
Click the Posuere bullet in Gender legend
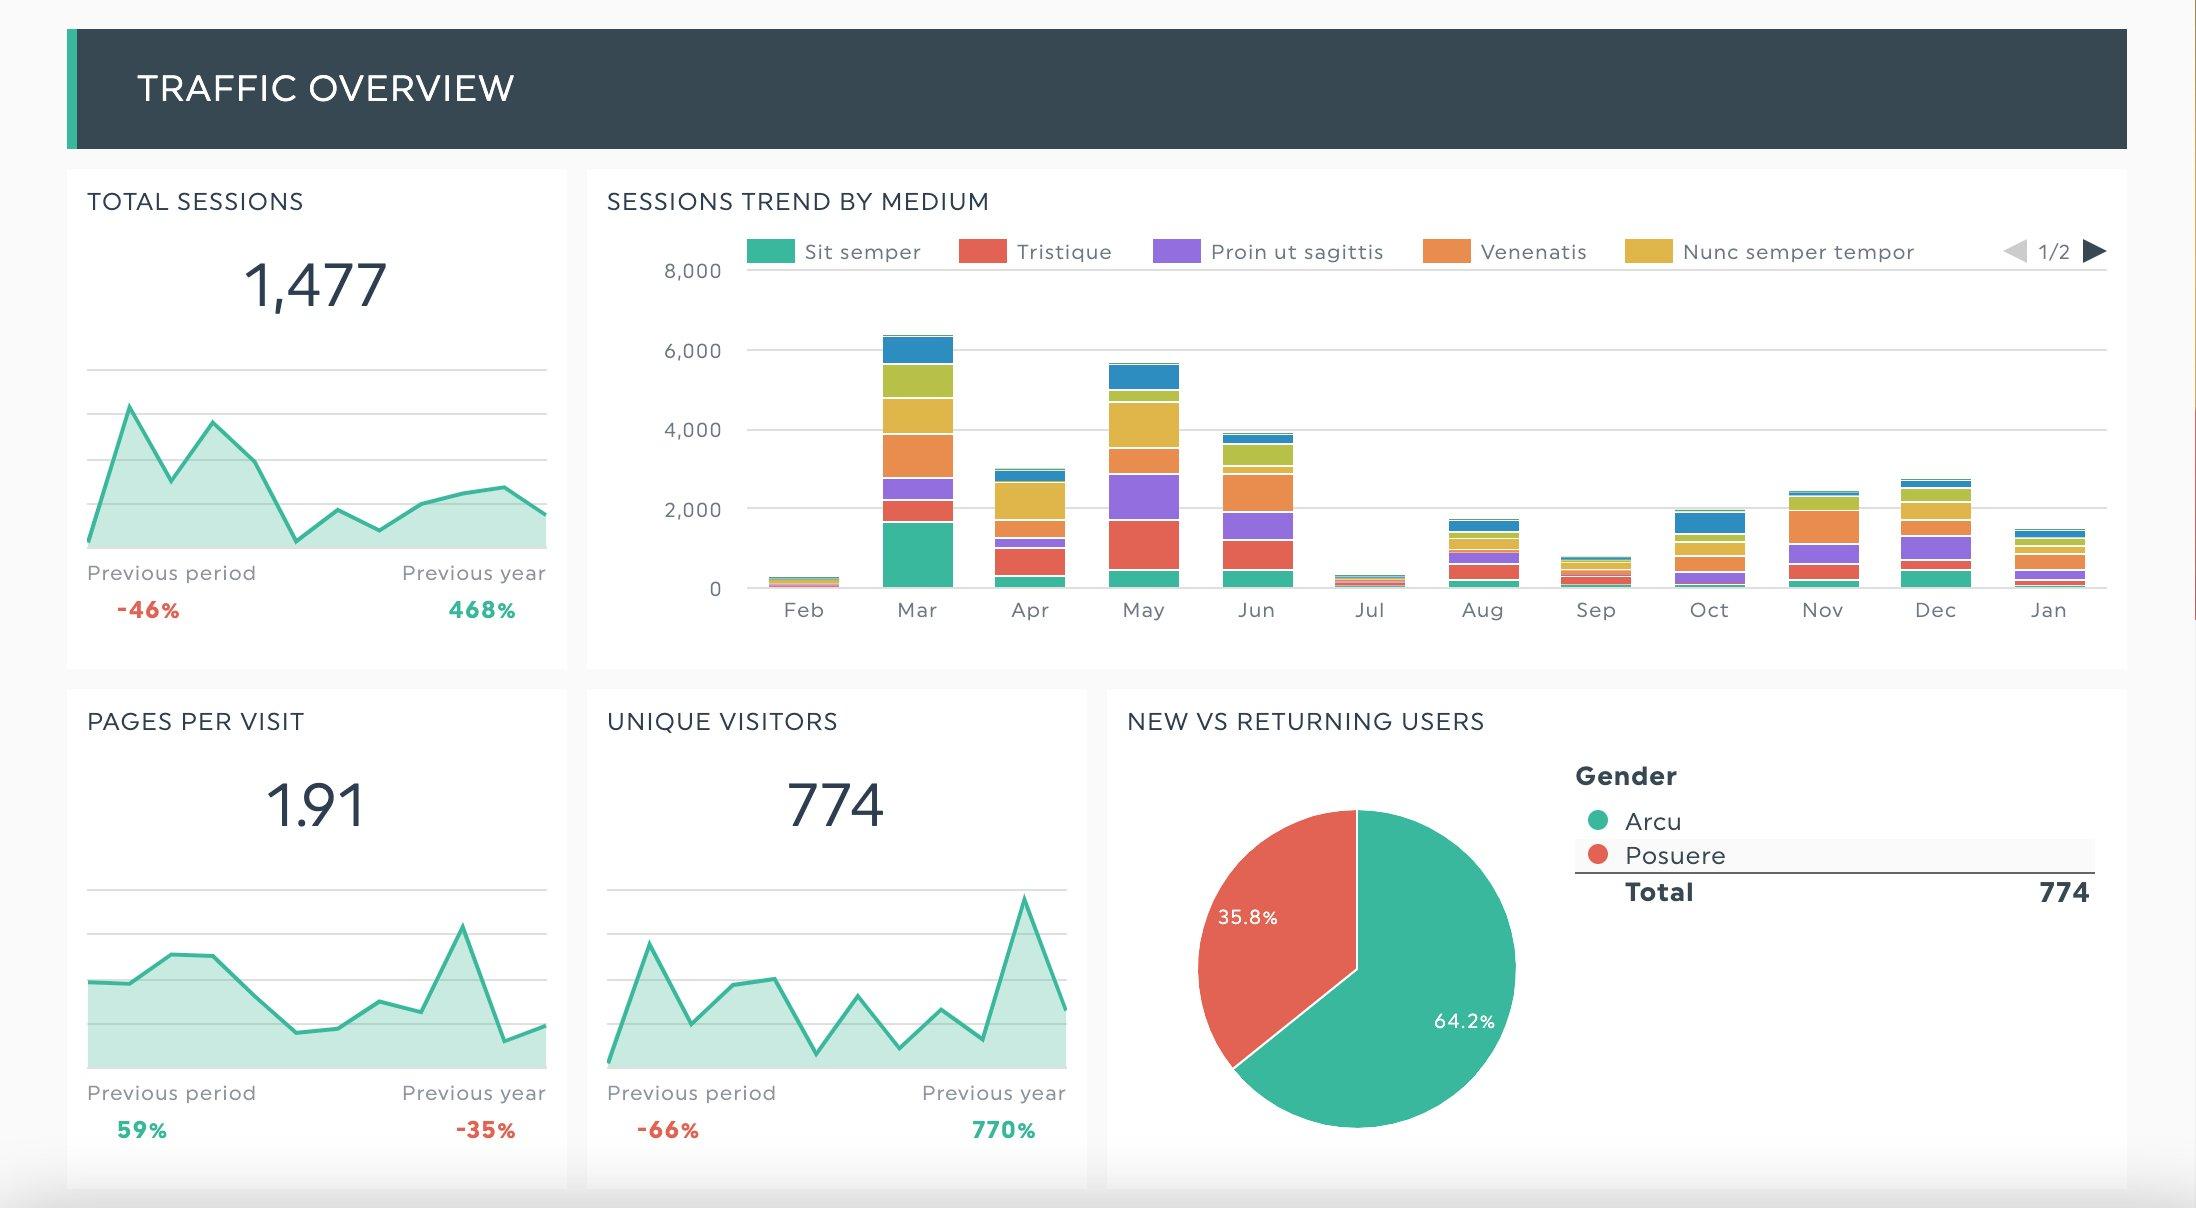(1597, 856)
